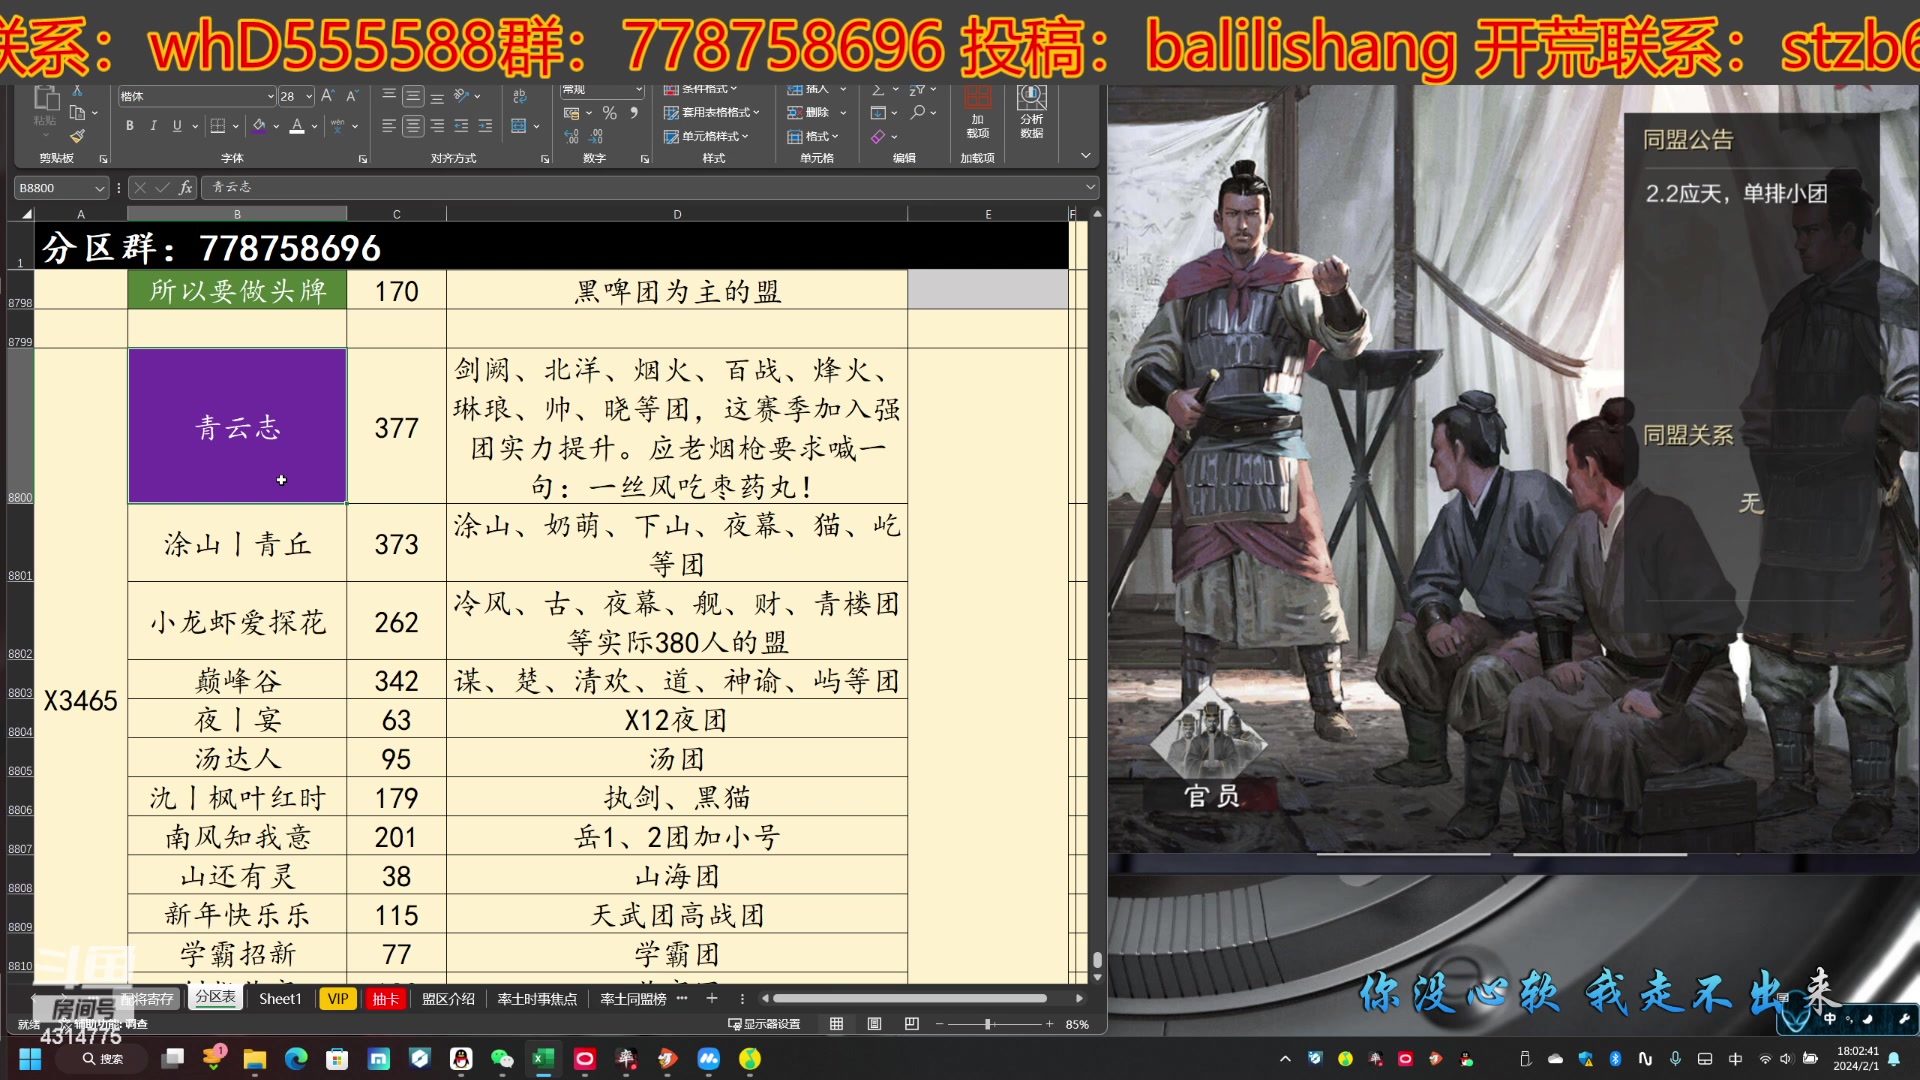Click the 显示器设置 display settings button
The image size is (1920, 1080).
click(765, 1024)
